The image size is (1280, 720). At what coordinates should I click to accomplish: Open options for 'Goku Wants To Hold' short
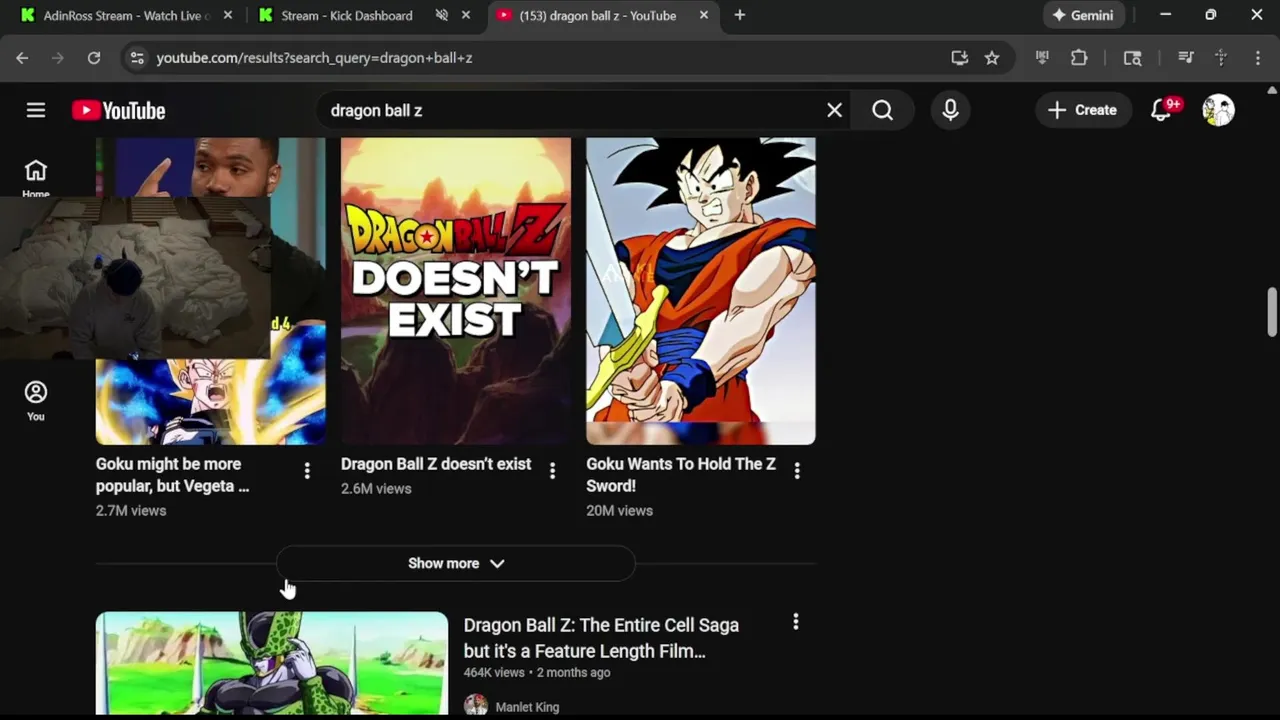click(x=797, y=470)
